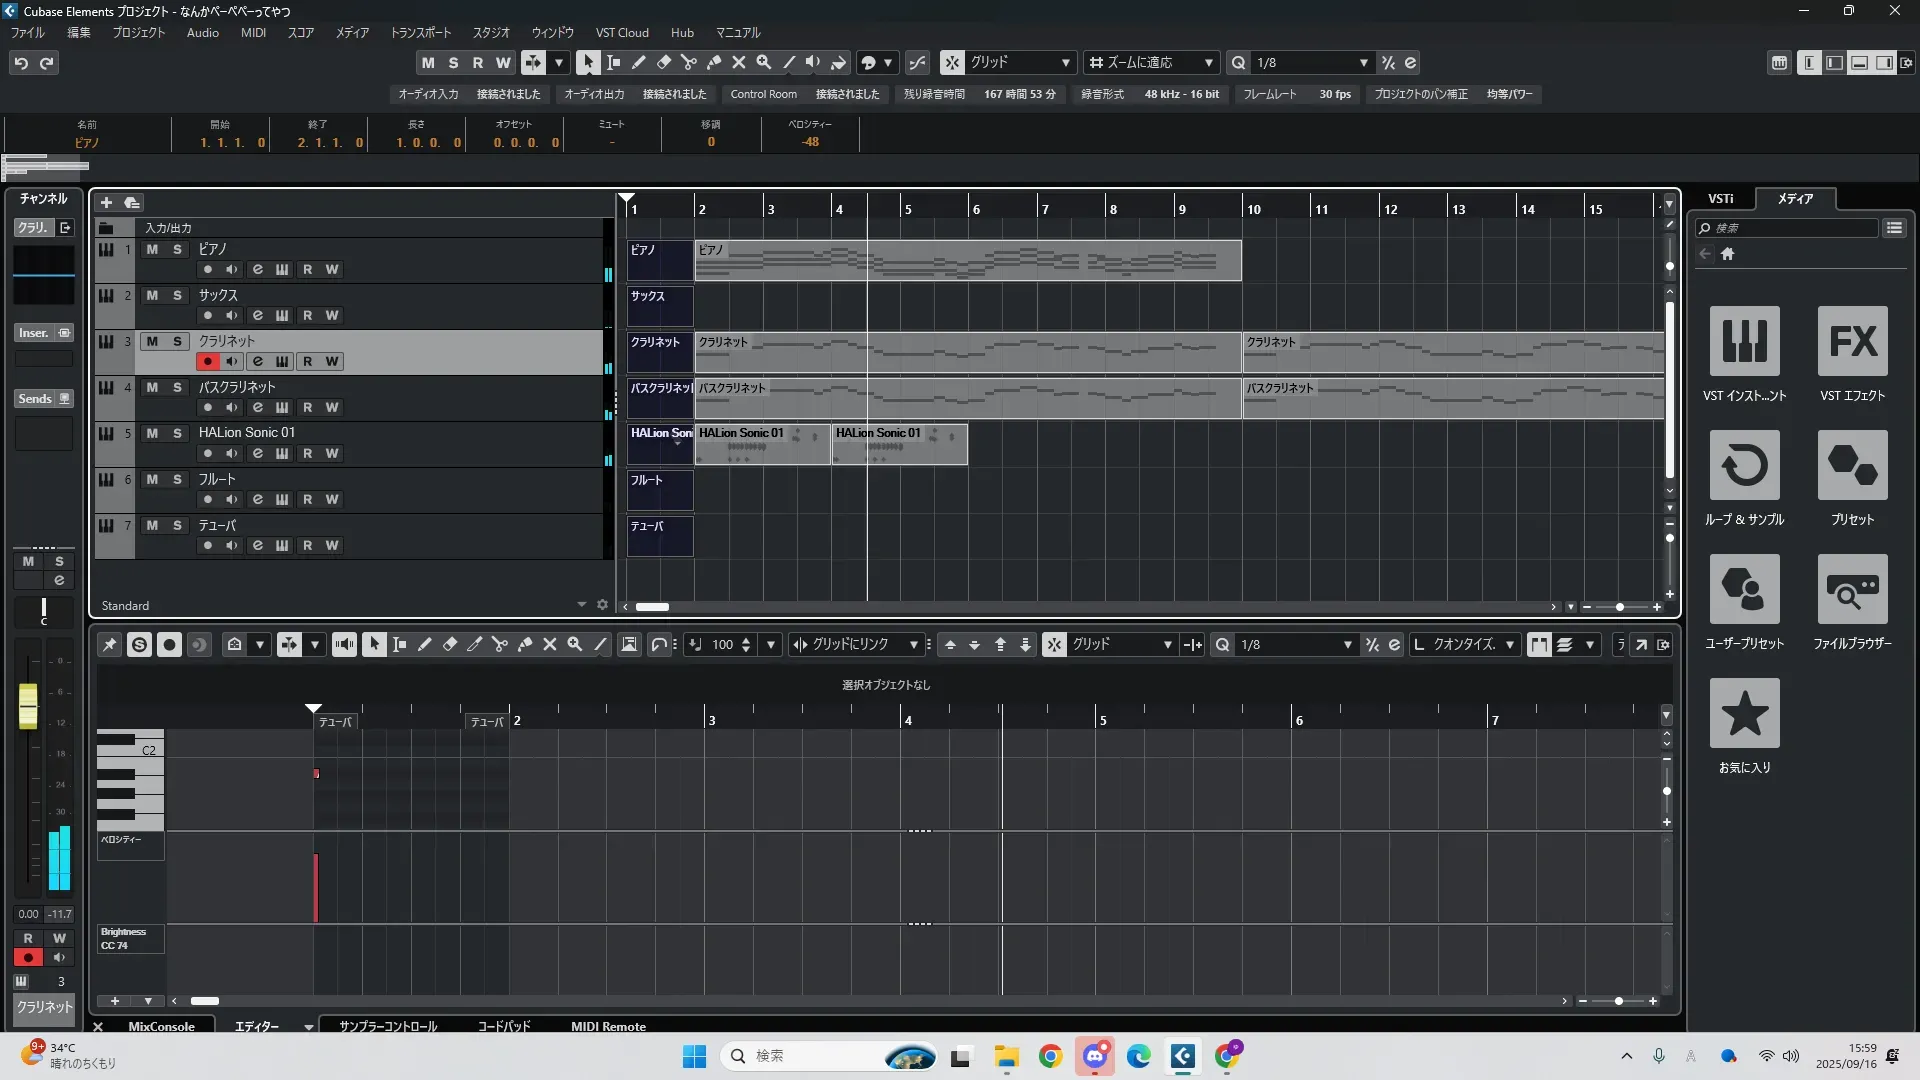Solo the サックス track

pyautogui.click(x=177, y=295)
